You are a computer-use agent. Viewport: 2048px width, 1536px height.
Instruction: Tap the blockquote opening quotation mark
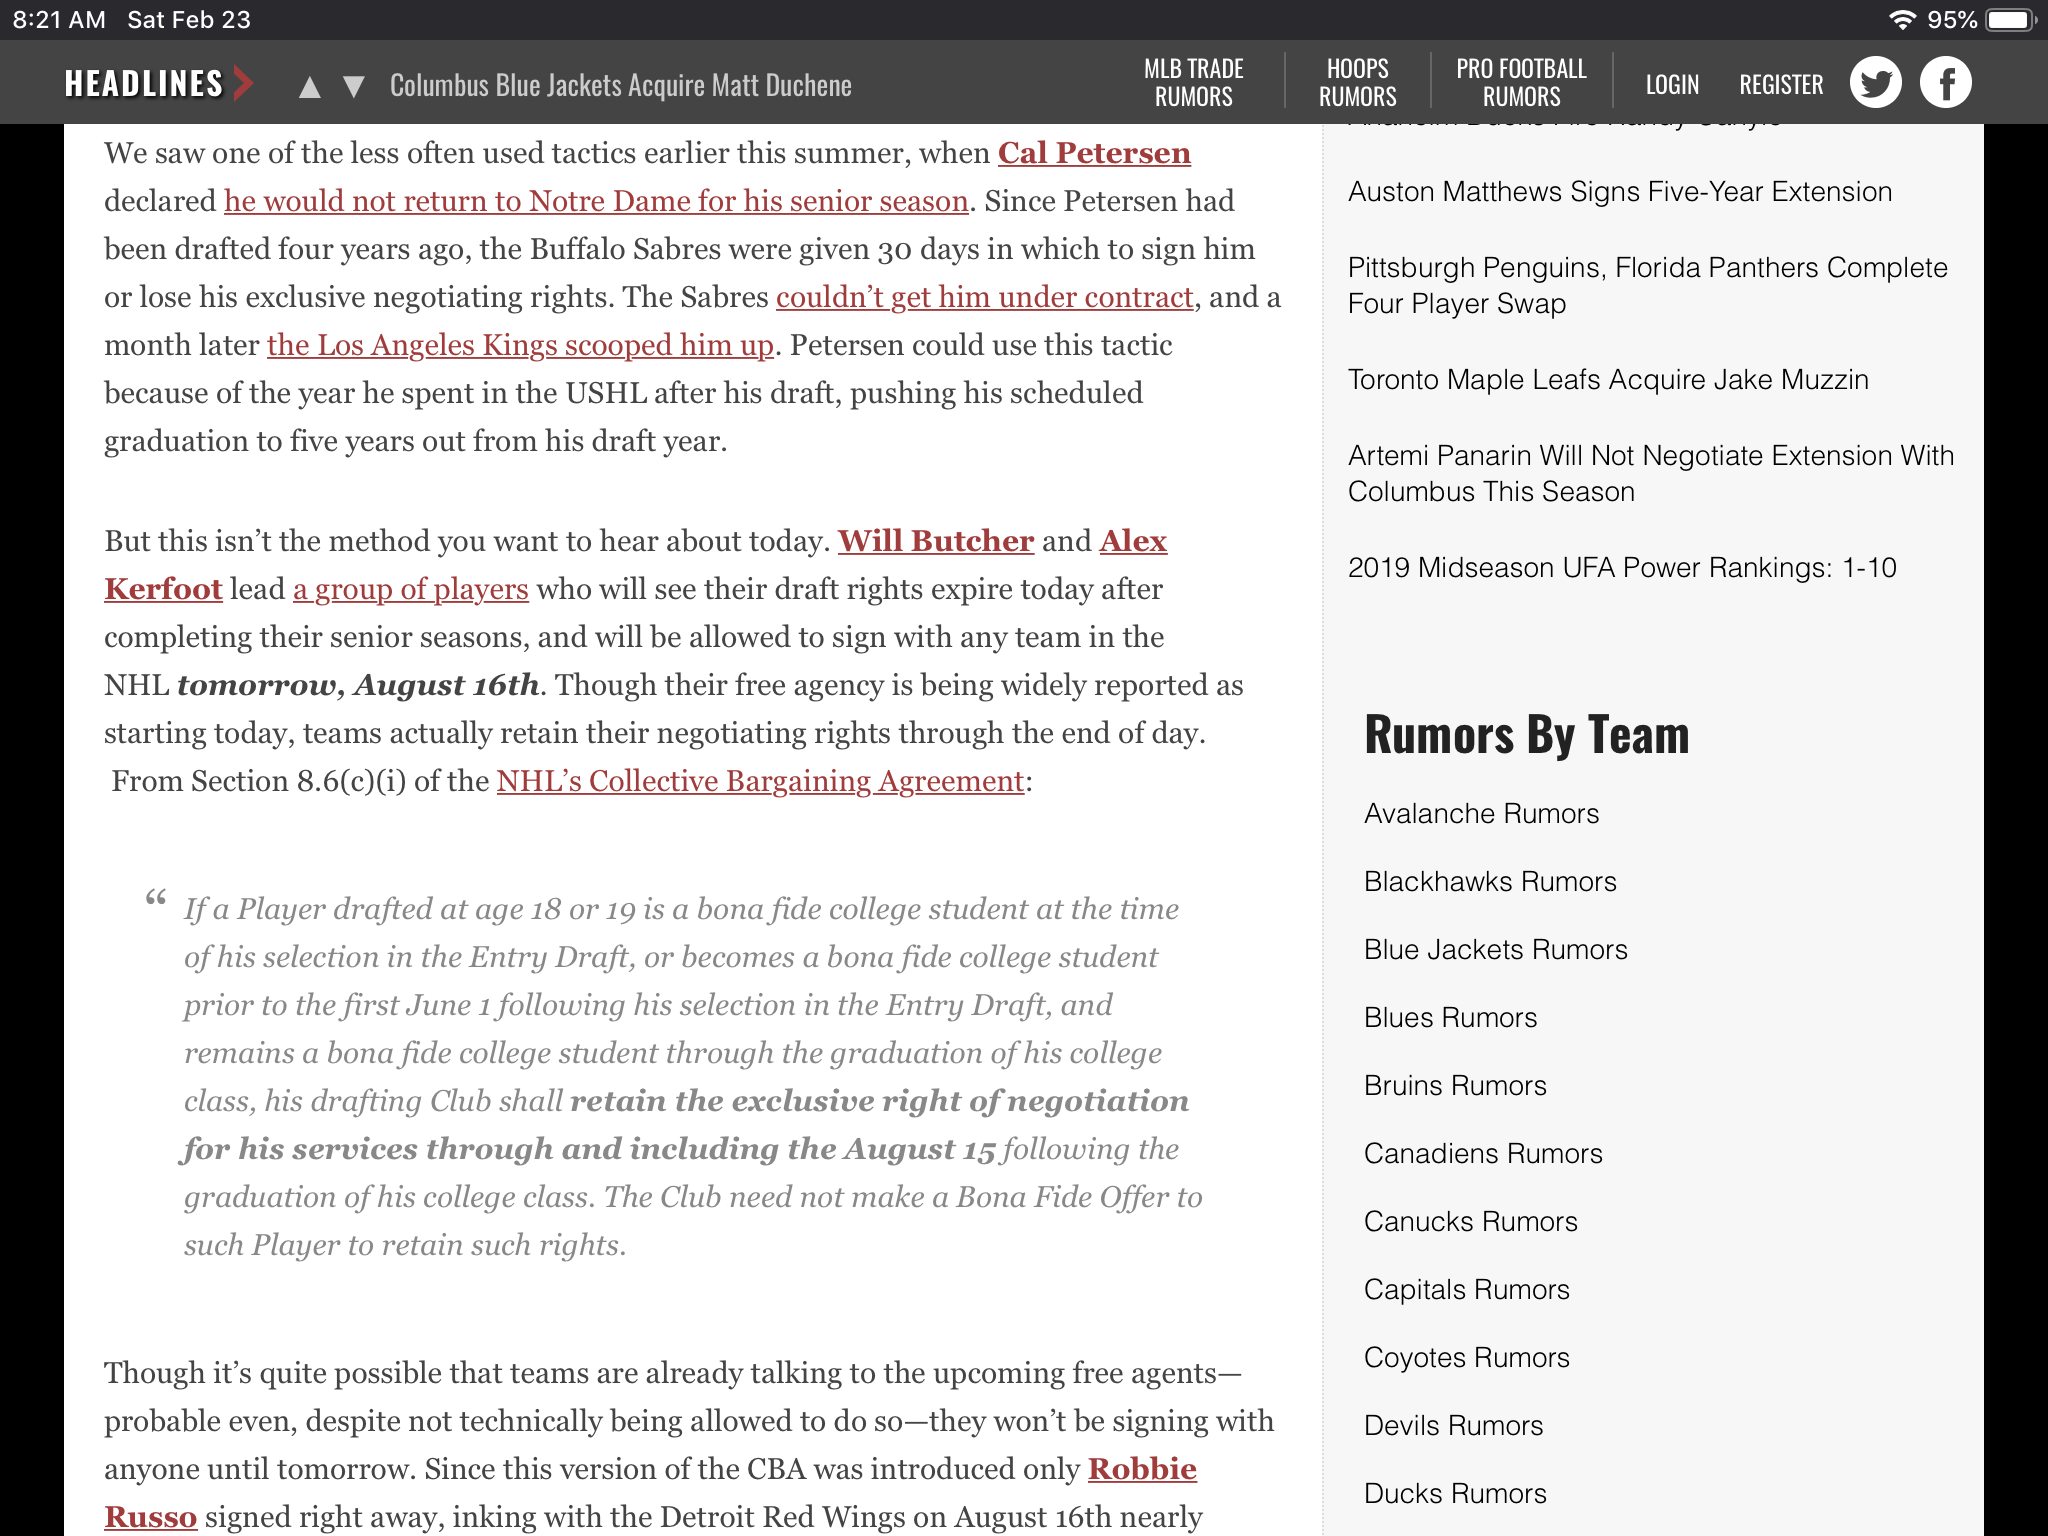pyautogui.click(x=155, y=899)
